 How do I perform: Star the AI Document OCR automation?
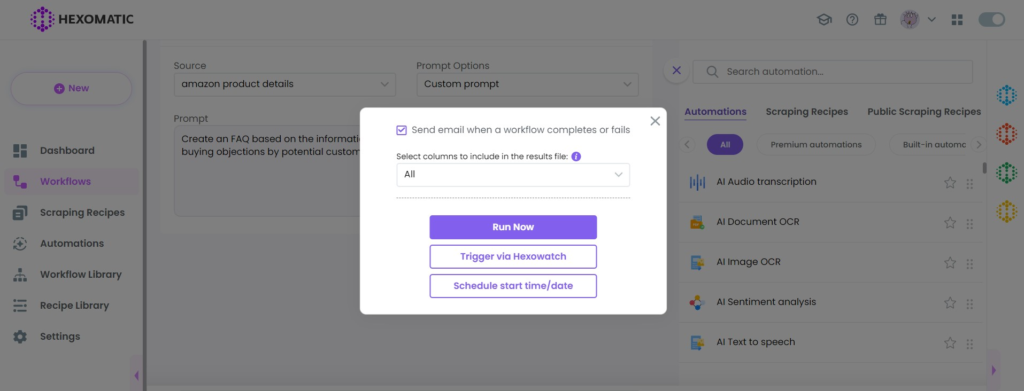click(x=950, y=223)
